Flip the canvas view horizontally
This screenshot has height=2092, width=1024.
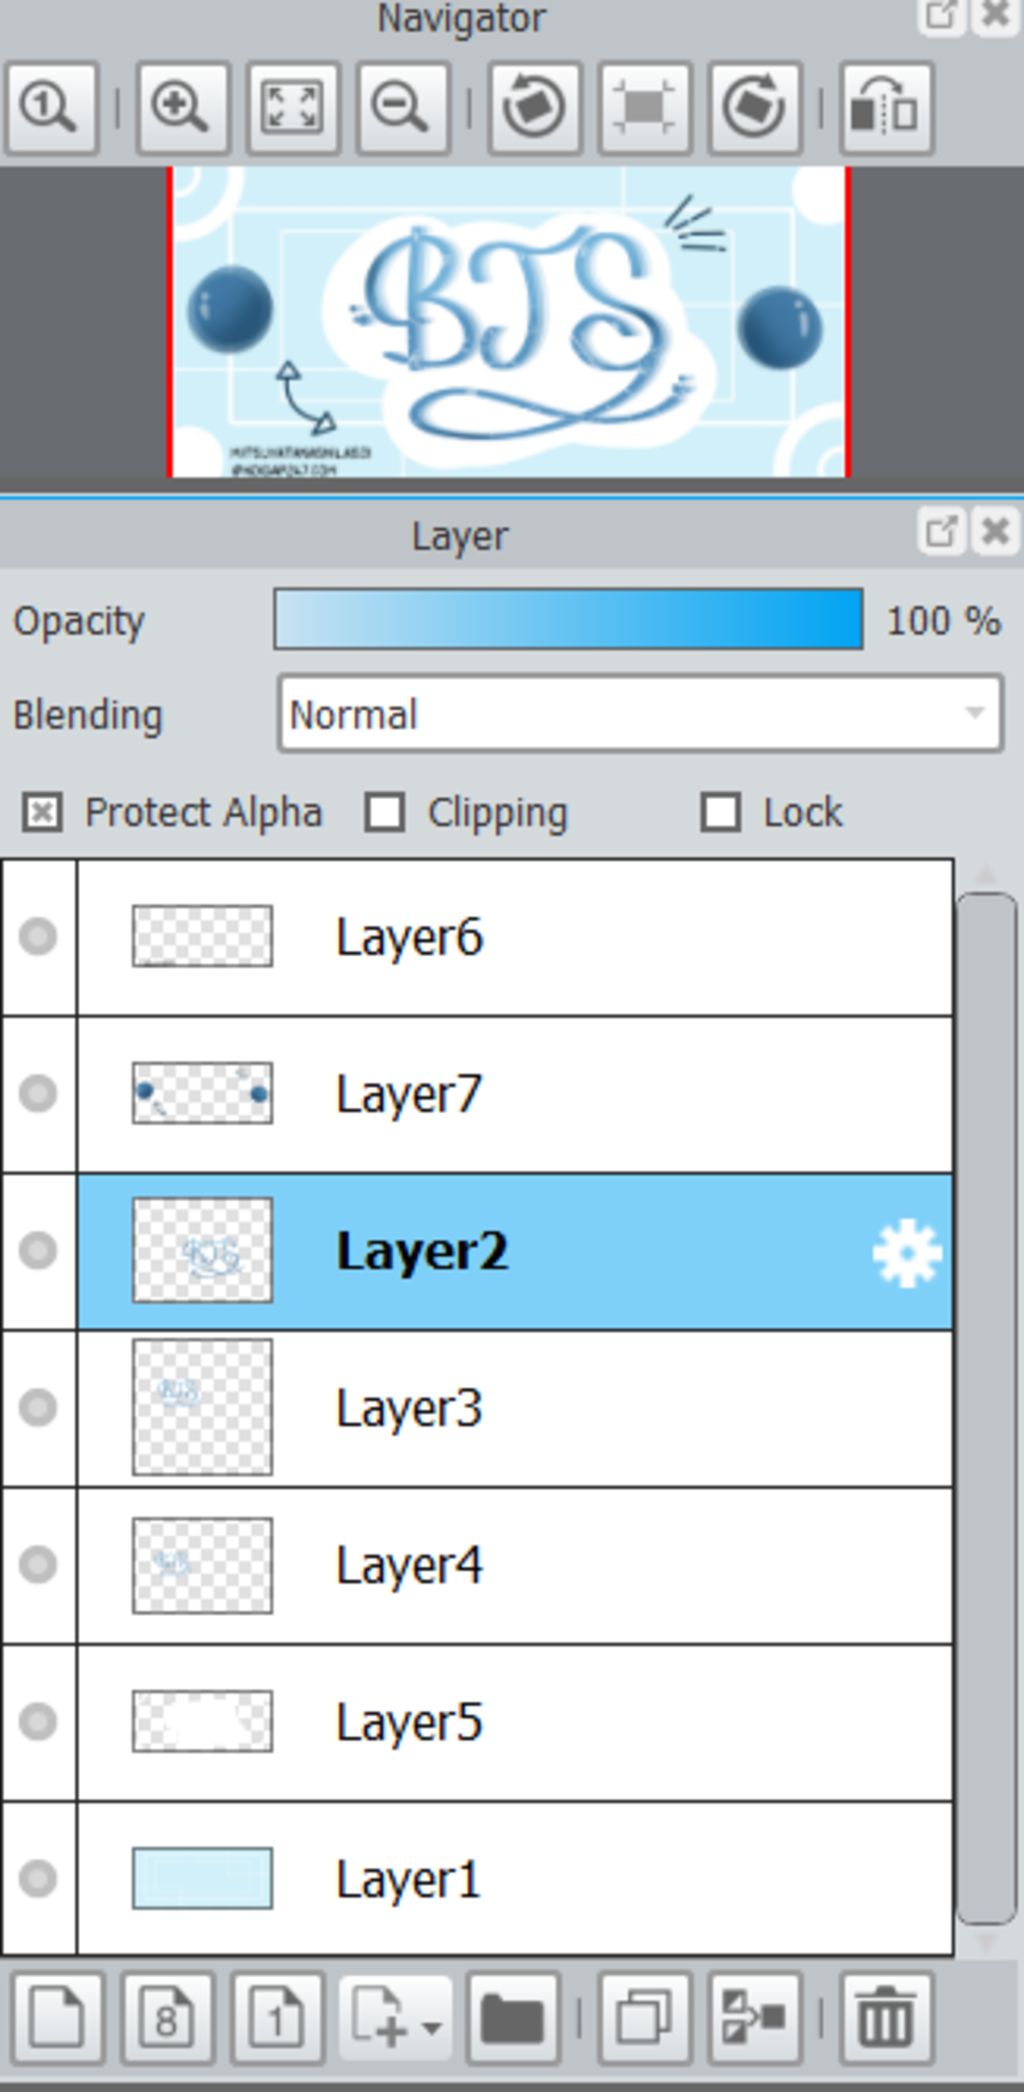[886, 108]
